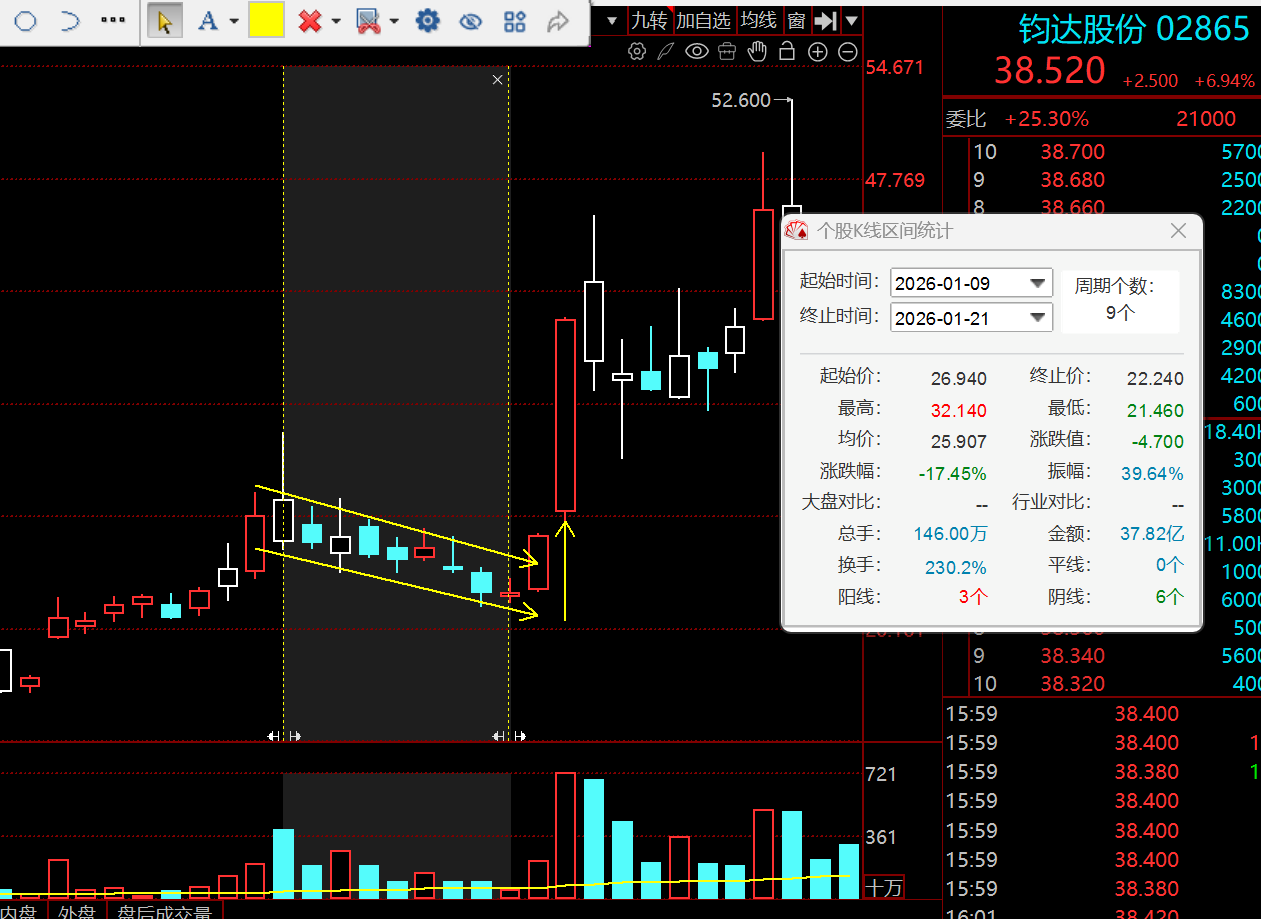The height and width of the screenshot is (919, 1261).
Task: Toggle the chart lock icon
Action: click(x=788, y=51)
